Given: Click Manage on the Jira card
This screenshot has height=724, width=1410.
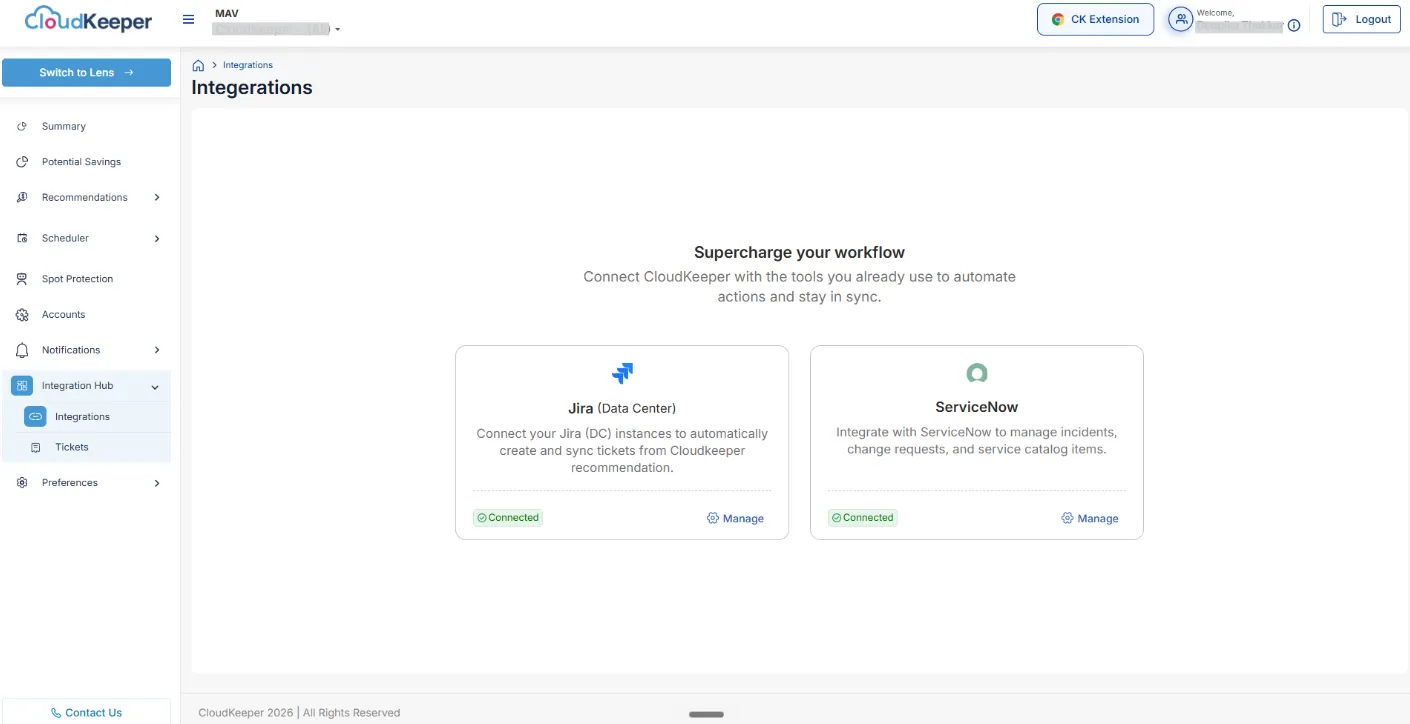Looking at the screenshot, I should 735,518.
